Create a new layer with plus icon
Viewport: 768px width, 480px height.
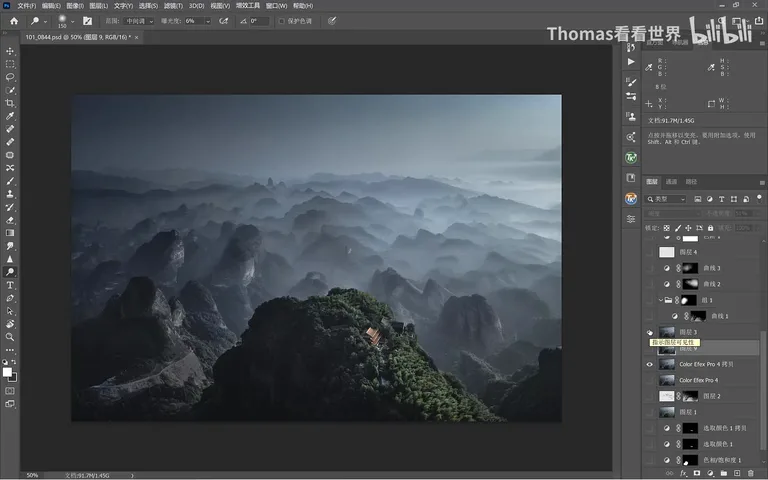point(737,473)
